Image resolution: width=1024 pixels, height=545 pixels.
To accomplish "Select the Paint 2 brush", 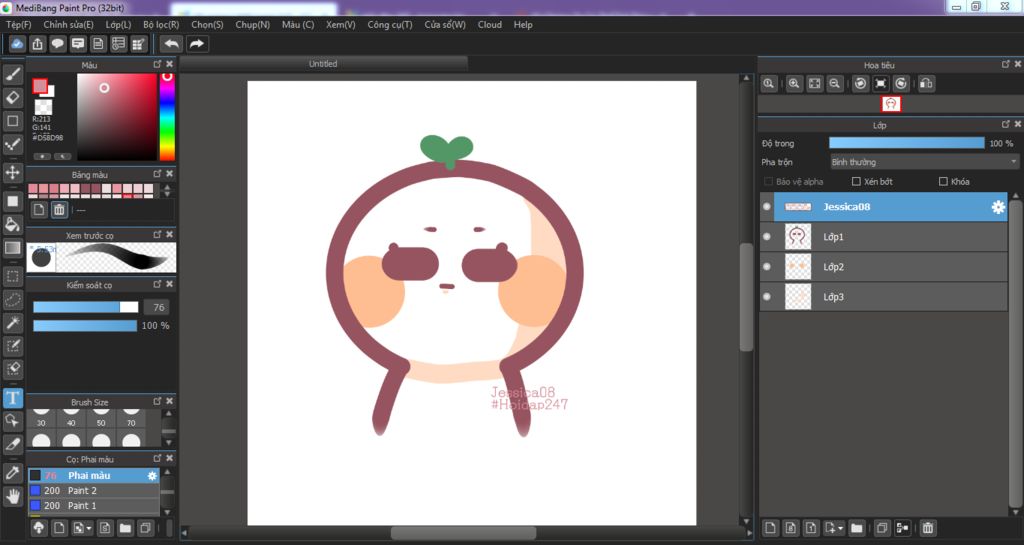I will 93,490.
